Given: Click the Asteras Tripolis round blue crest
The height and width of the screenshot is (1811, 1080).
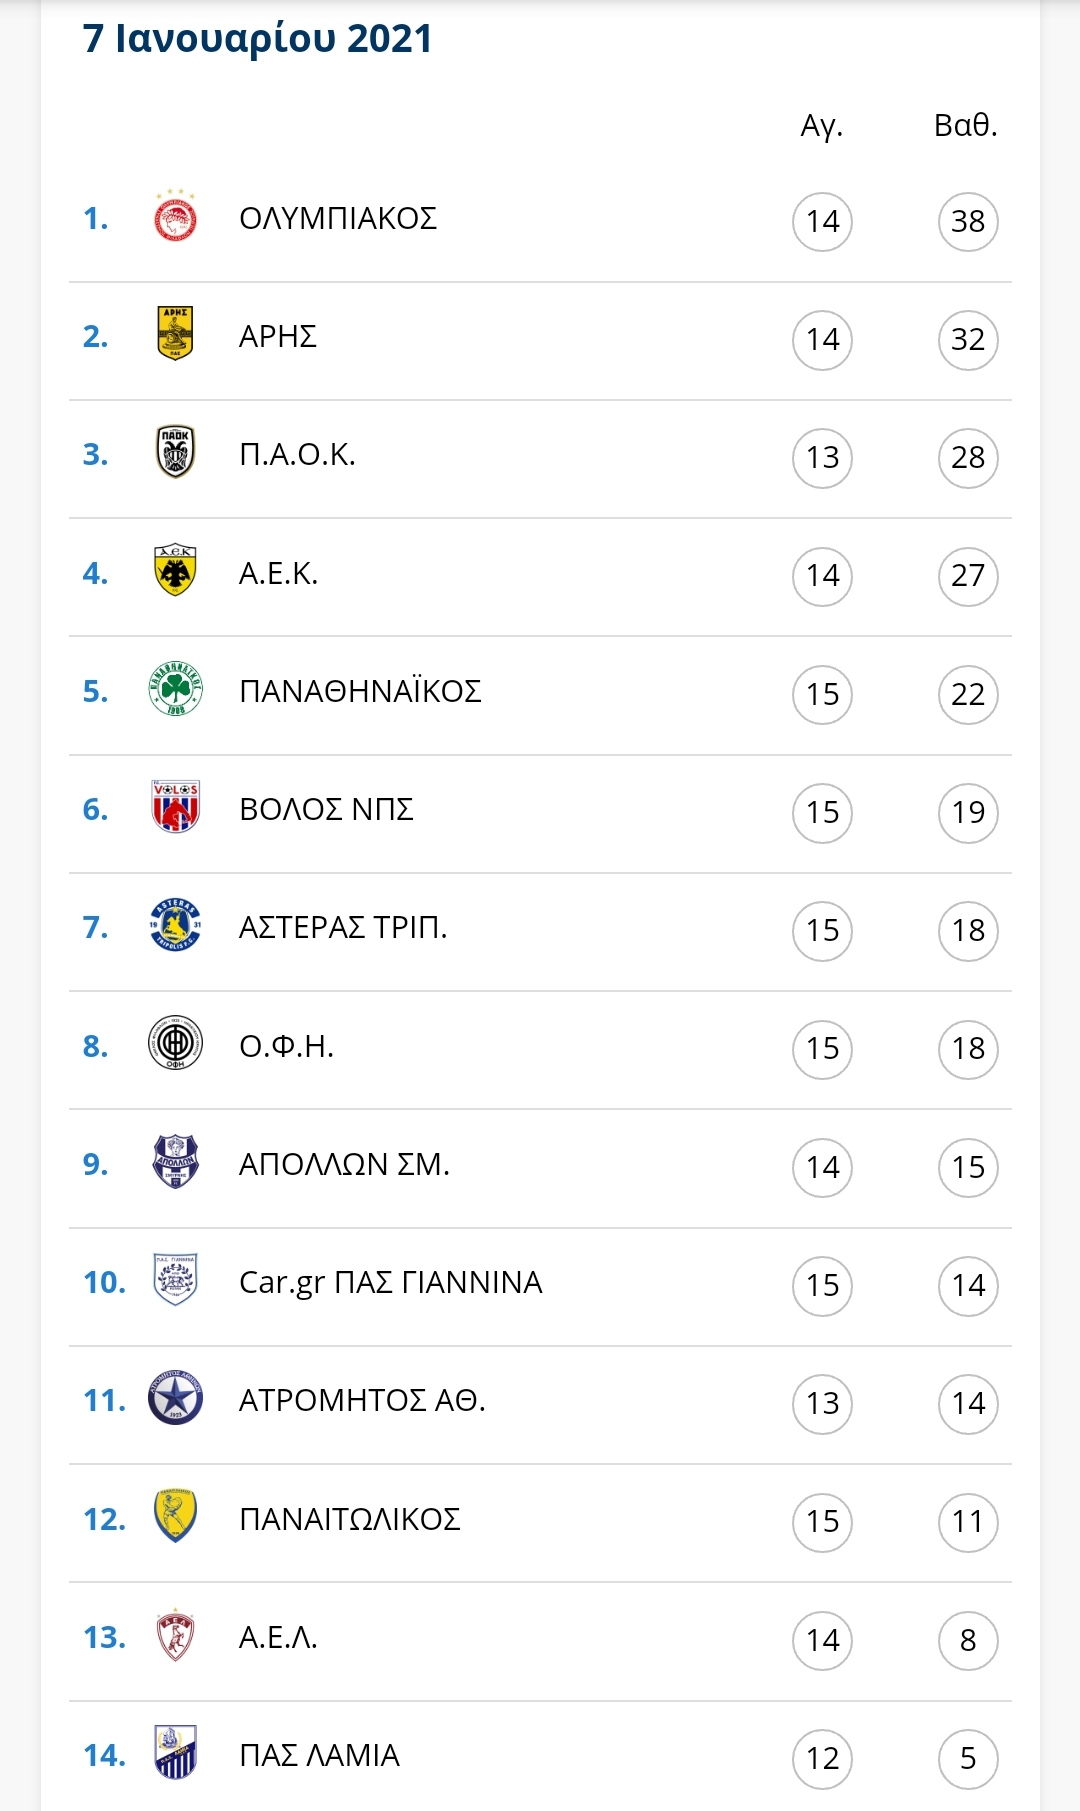Looking at the screenshot, I should (x=175, y=925).
